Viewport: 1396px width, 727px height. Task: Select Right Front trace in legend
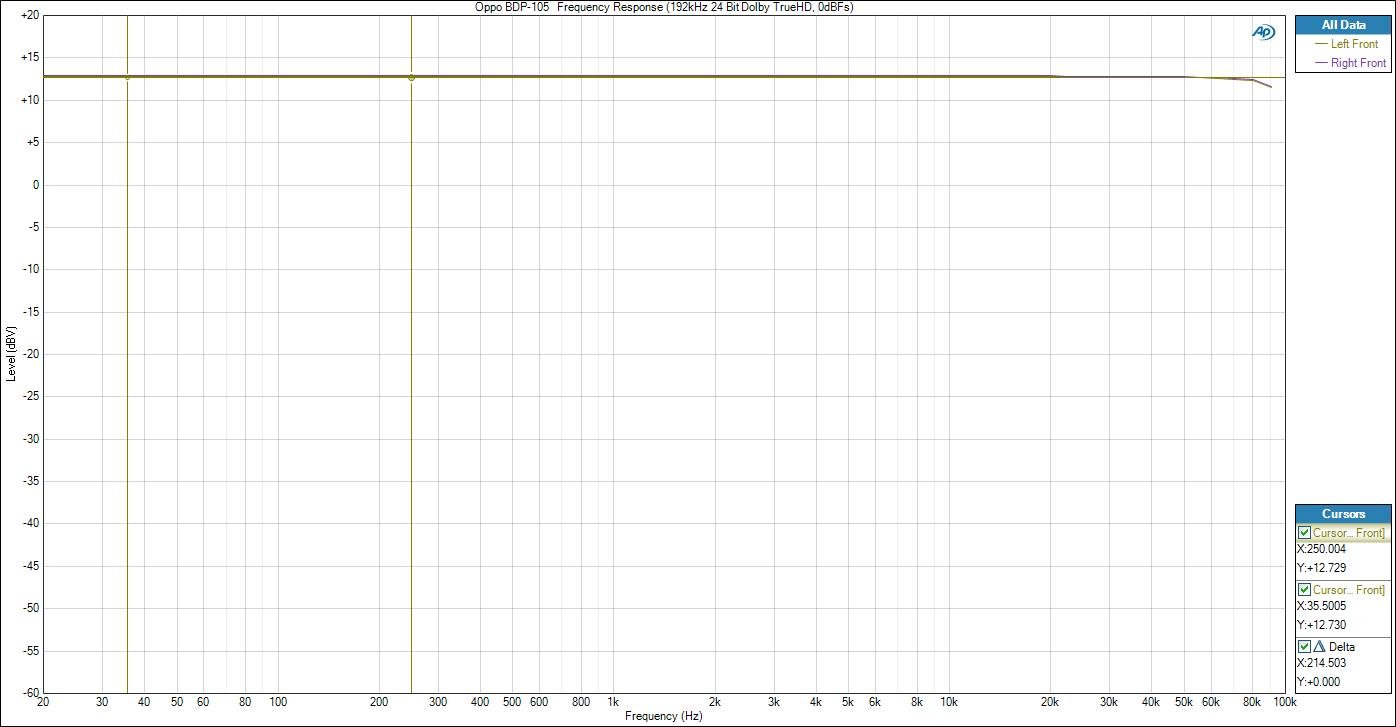click(1358, 63)
